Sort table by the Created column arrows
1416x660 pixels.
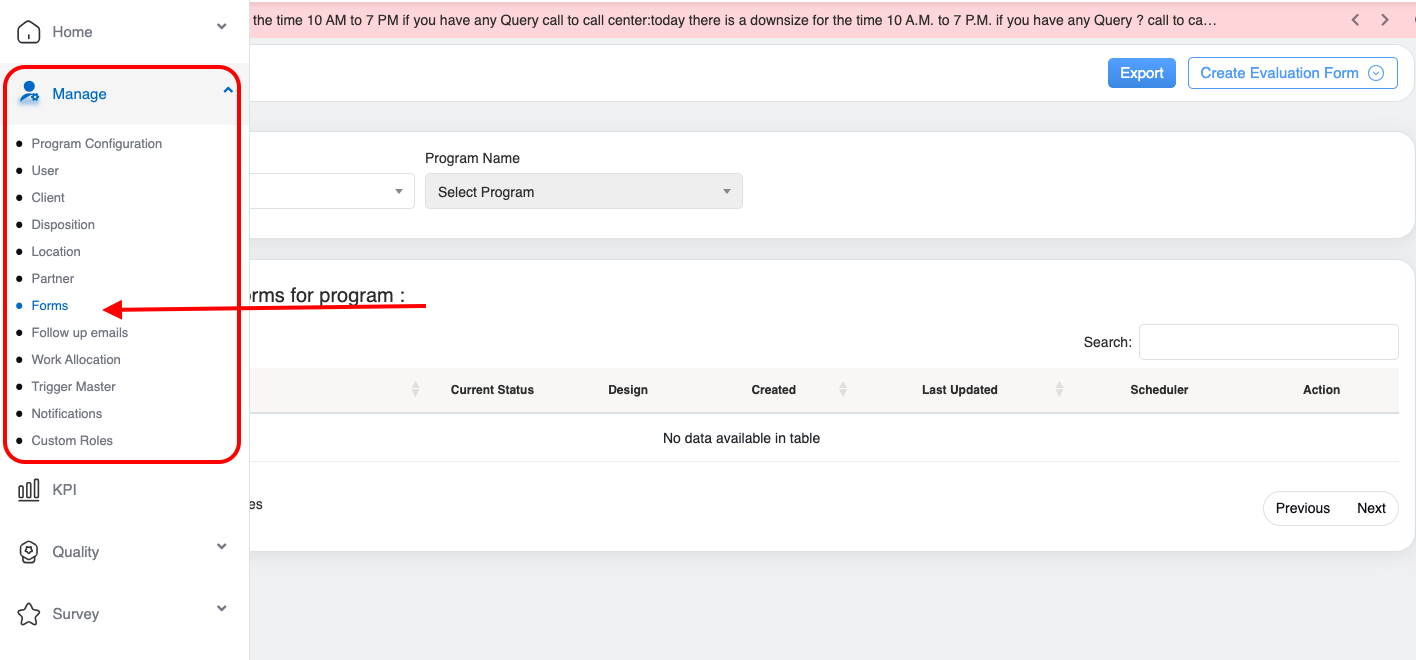tap(843, 389)
